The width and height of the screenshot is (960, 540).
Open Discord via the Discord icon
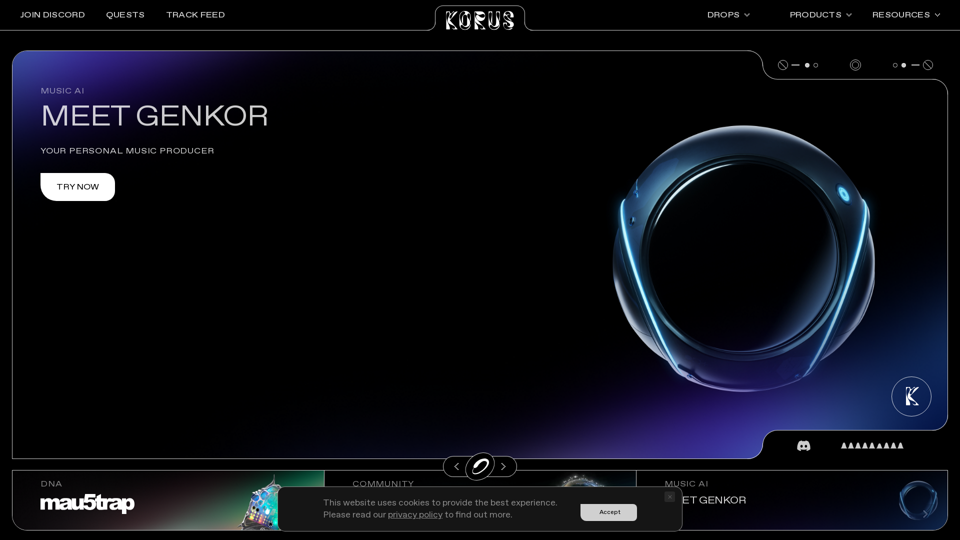(803, 446)
